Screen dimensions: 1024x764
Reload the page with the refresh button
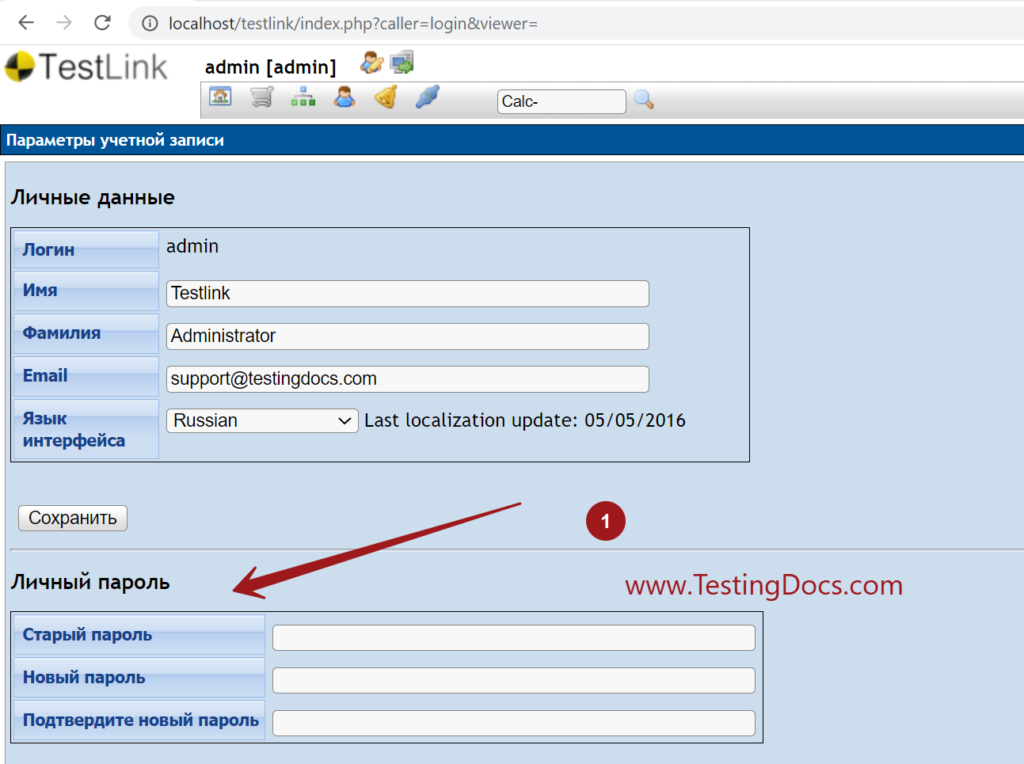point(102,22)
